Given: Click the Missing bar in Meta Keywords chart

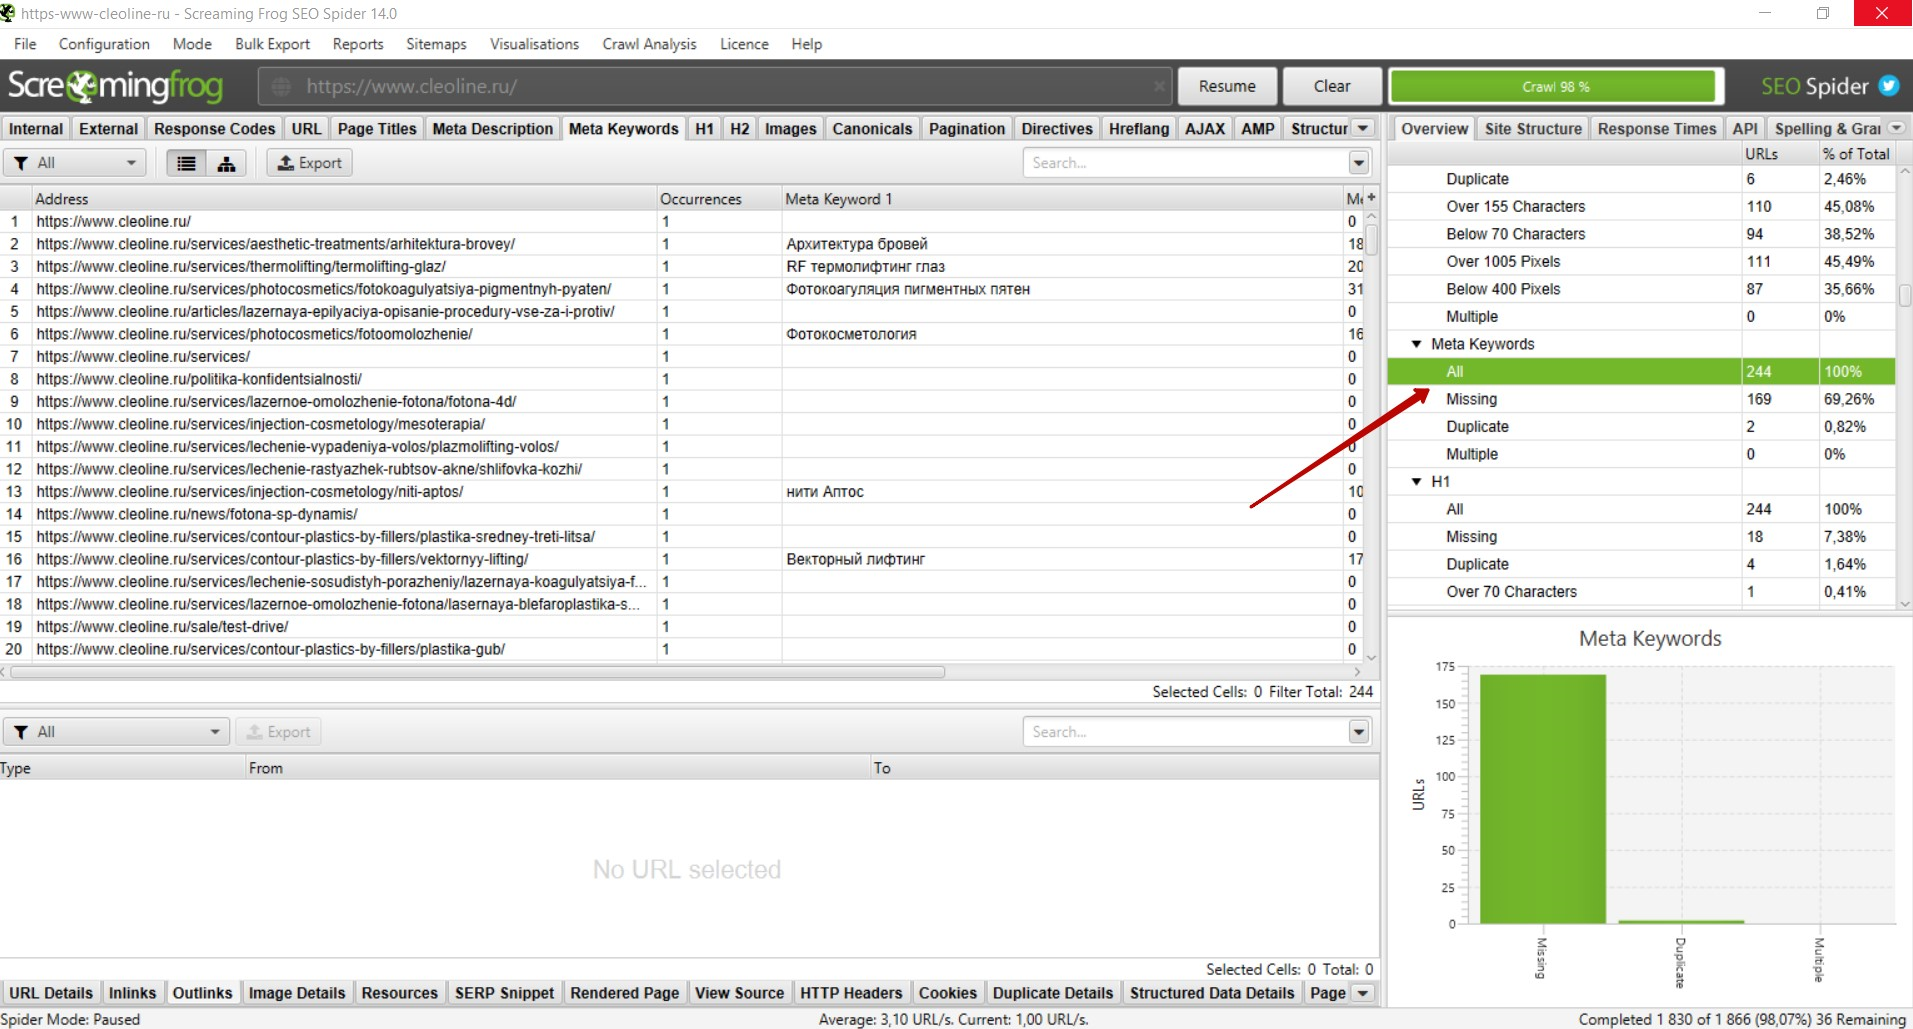Looking at the screenshot, I should tap(1542, 799).
